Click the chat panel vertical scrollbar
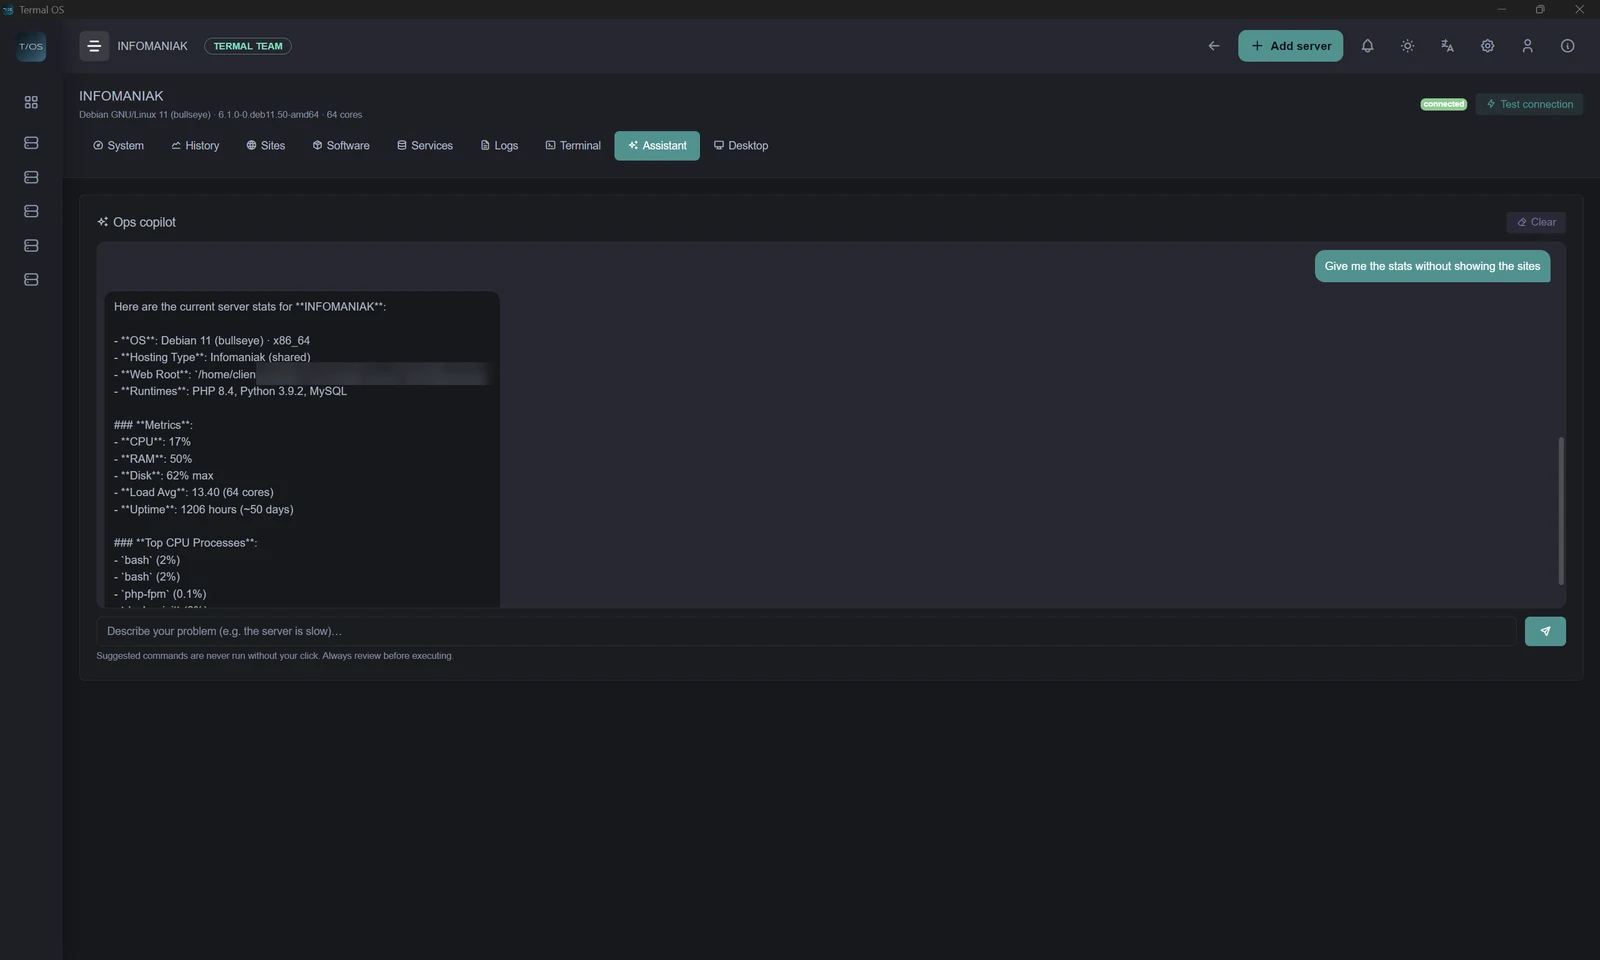The image size is (1600, 960). (1560, 510)
